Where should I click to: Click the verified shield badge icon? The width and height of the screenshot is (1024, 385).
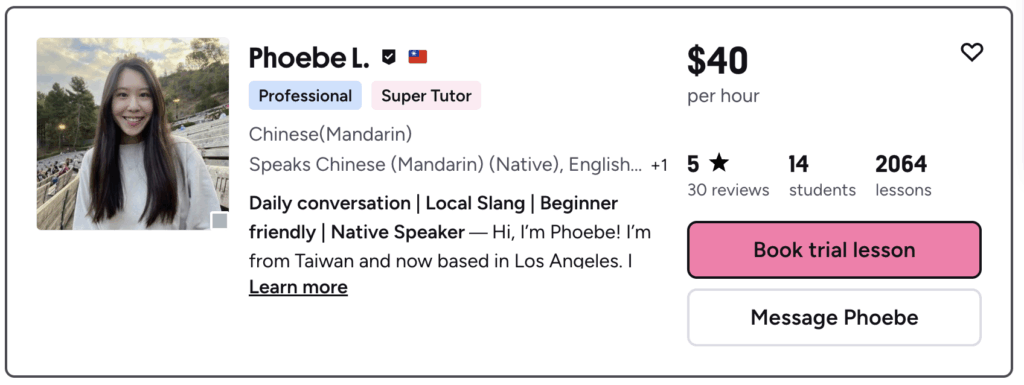pos(389,57)
